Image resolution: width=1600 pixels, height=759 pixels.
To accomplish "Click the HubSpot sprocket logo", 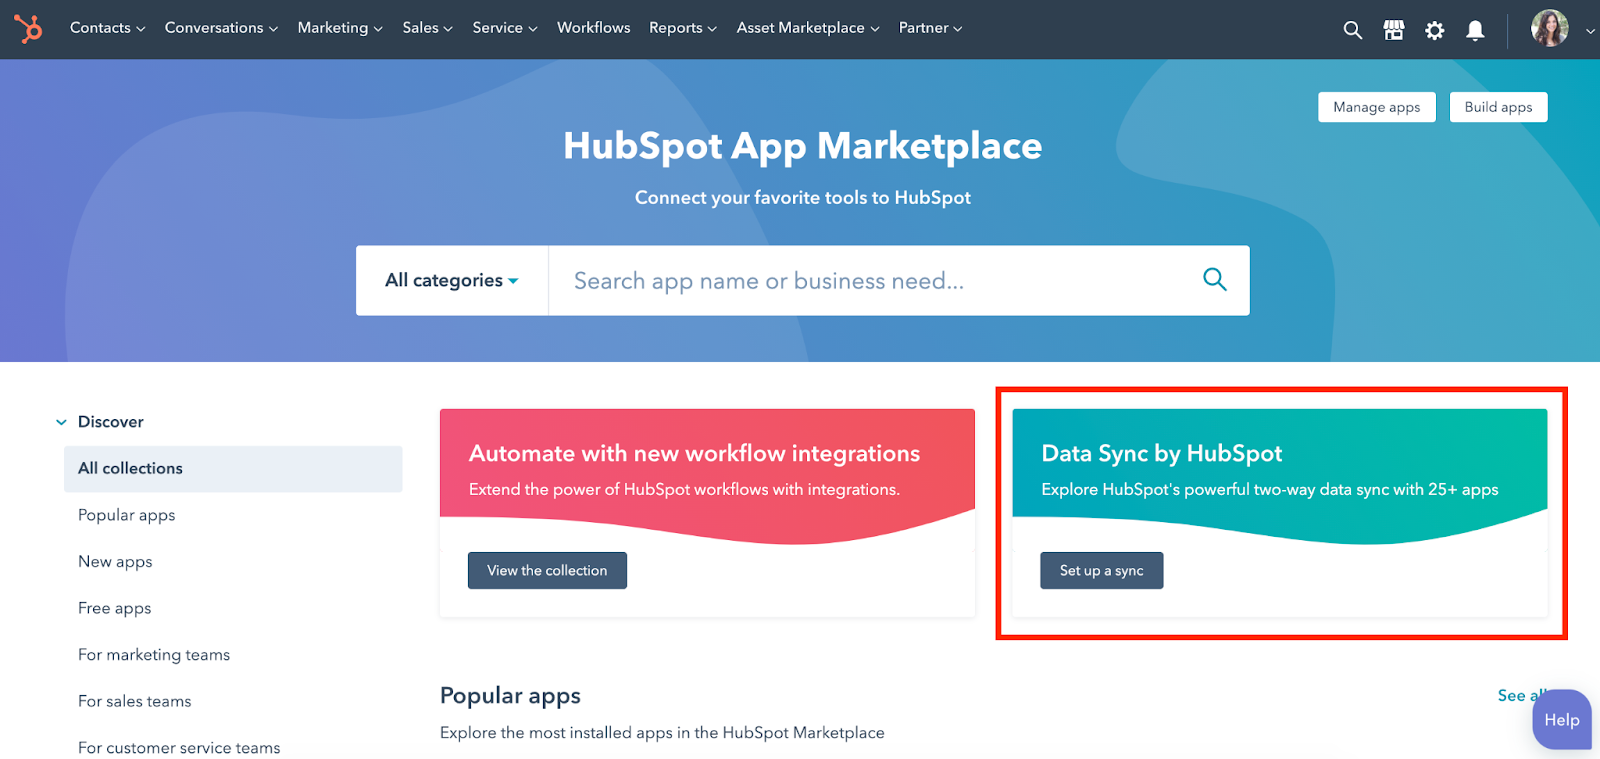I will pyautogui.click(x=28, y=28).
